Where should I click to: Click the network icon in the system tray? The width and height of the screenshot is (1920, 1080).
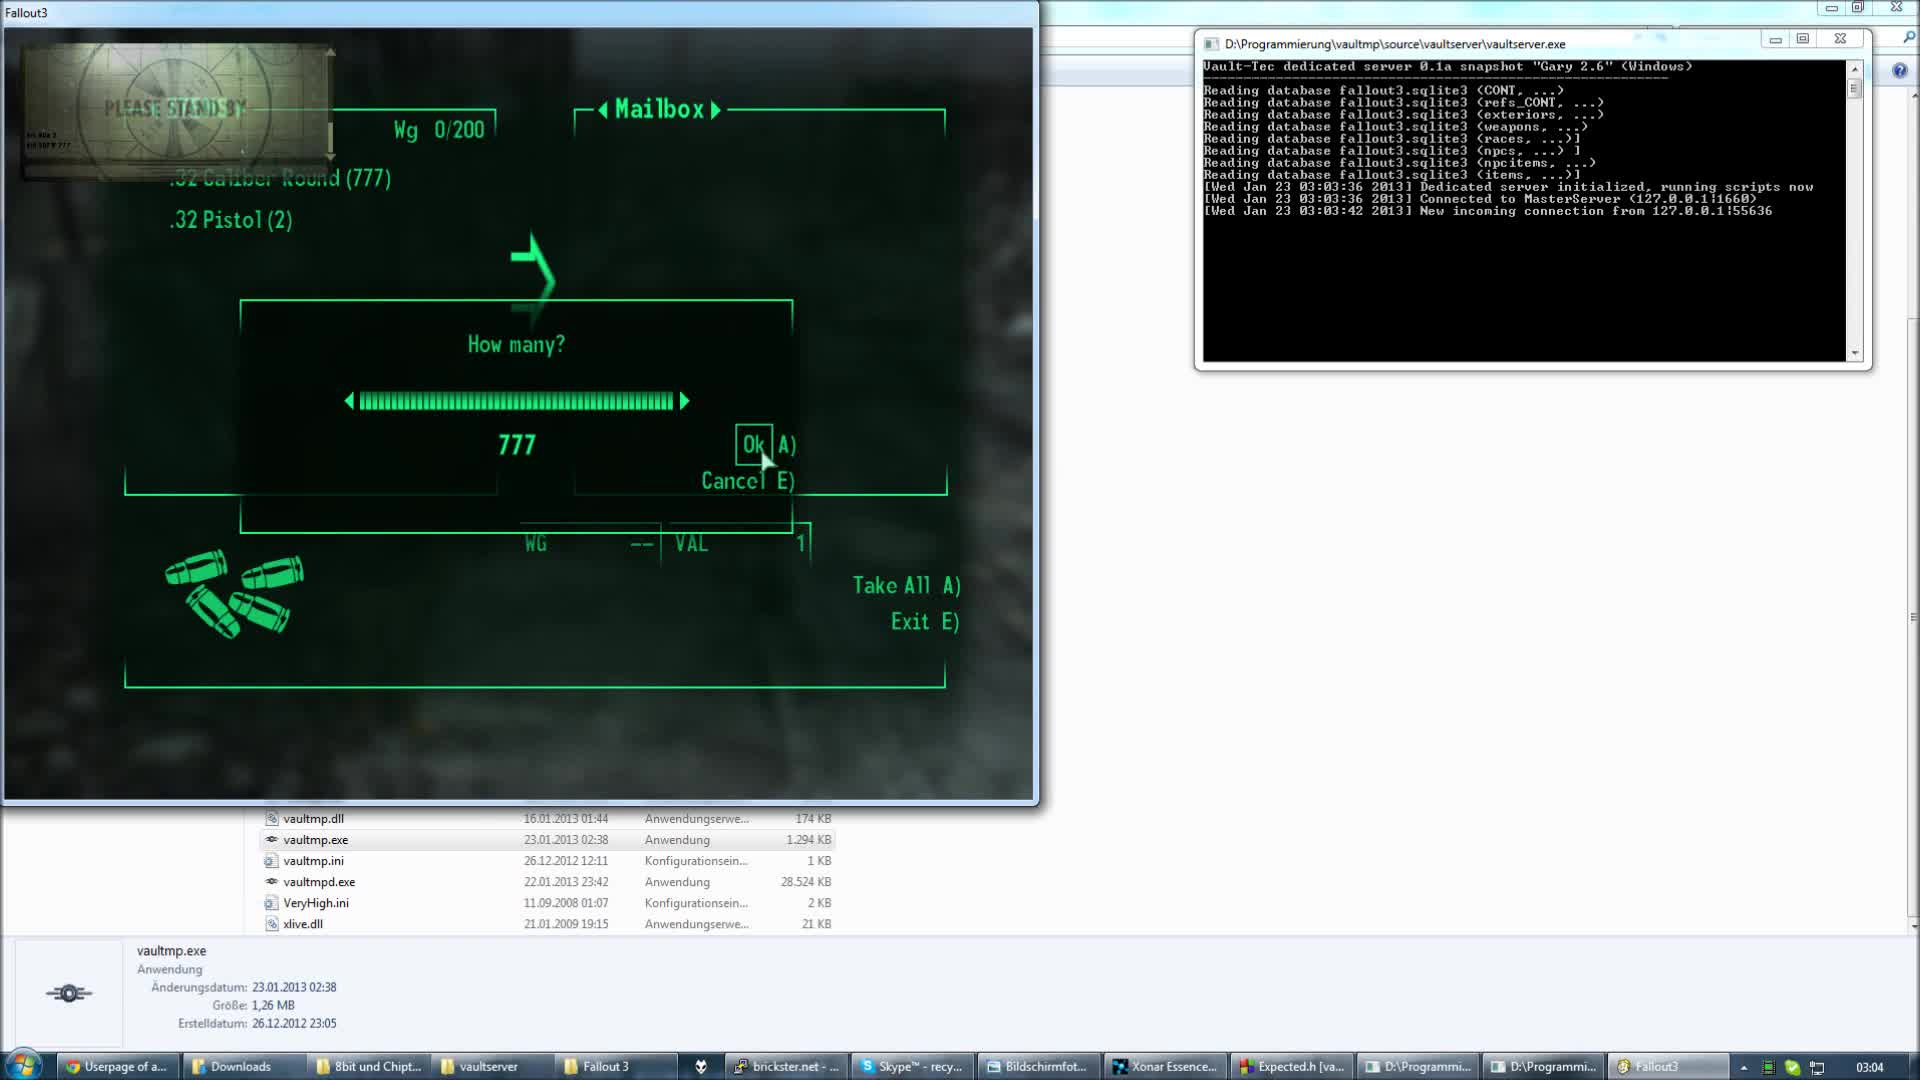click(1817, 1067)
